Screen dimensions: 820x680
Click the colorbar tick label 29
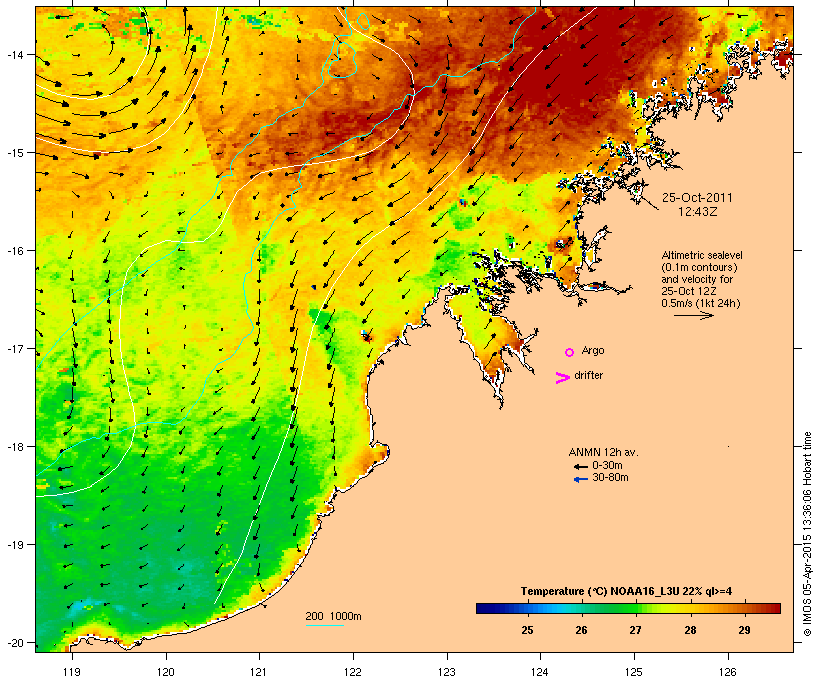745,630
